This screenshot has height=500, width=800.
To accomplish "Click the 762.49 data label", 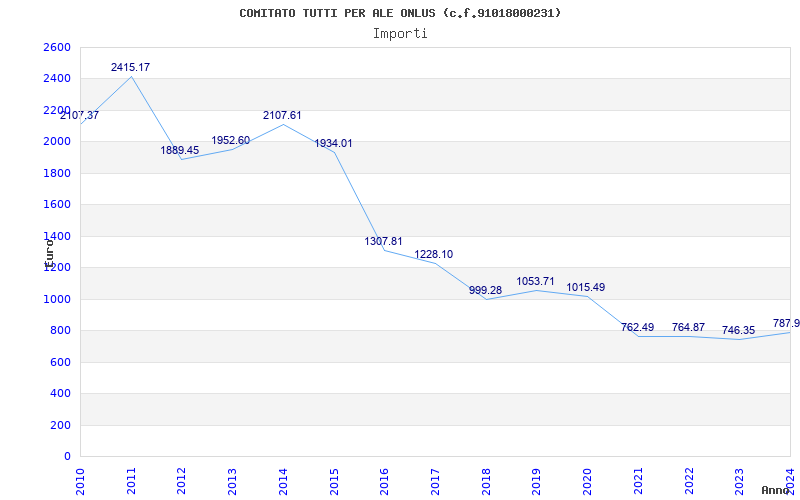I will tap(638, 328).
